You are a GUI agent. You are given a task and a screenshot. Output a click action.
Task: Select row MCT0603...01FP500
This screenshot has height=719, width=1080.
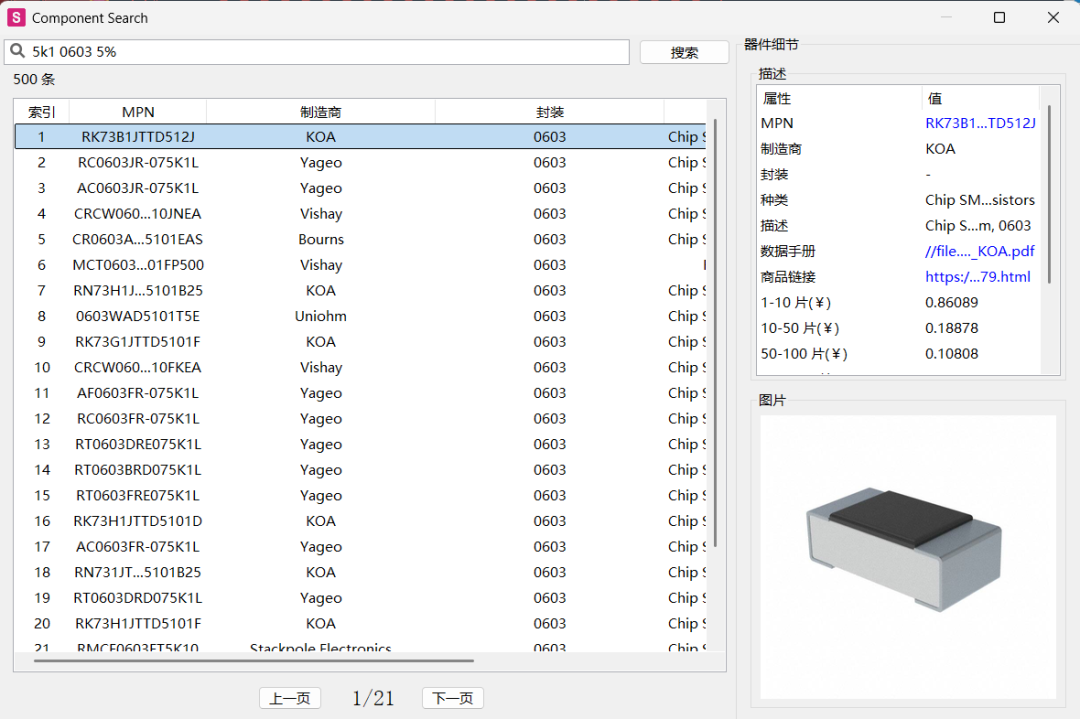360,265
